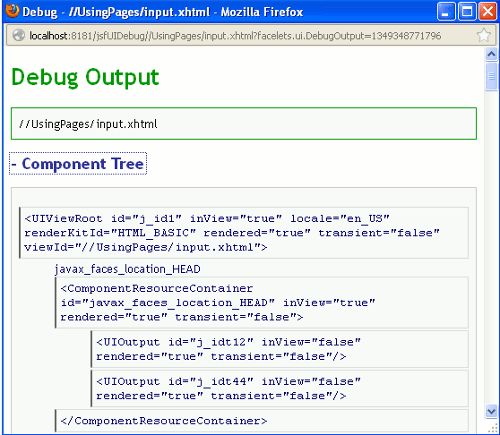Click the vertical scrollbar thumb

coord(491,76)
